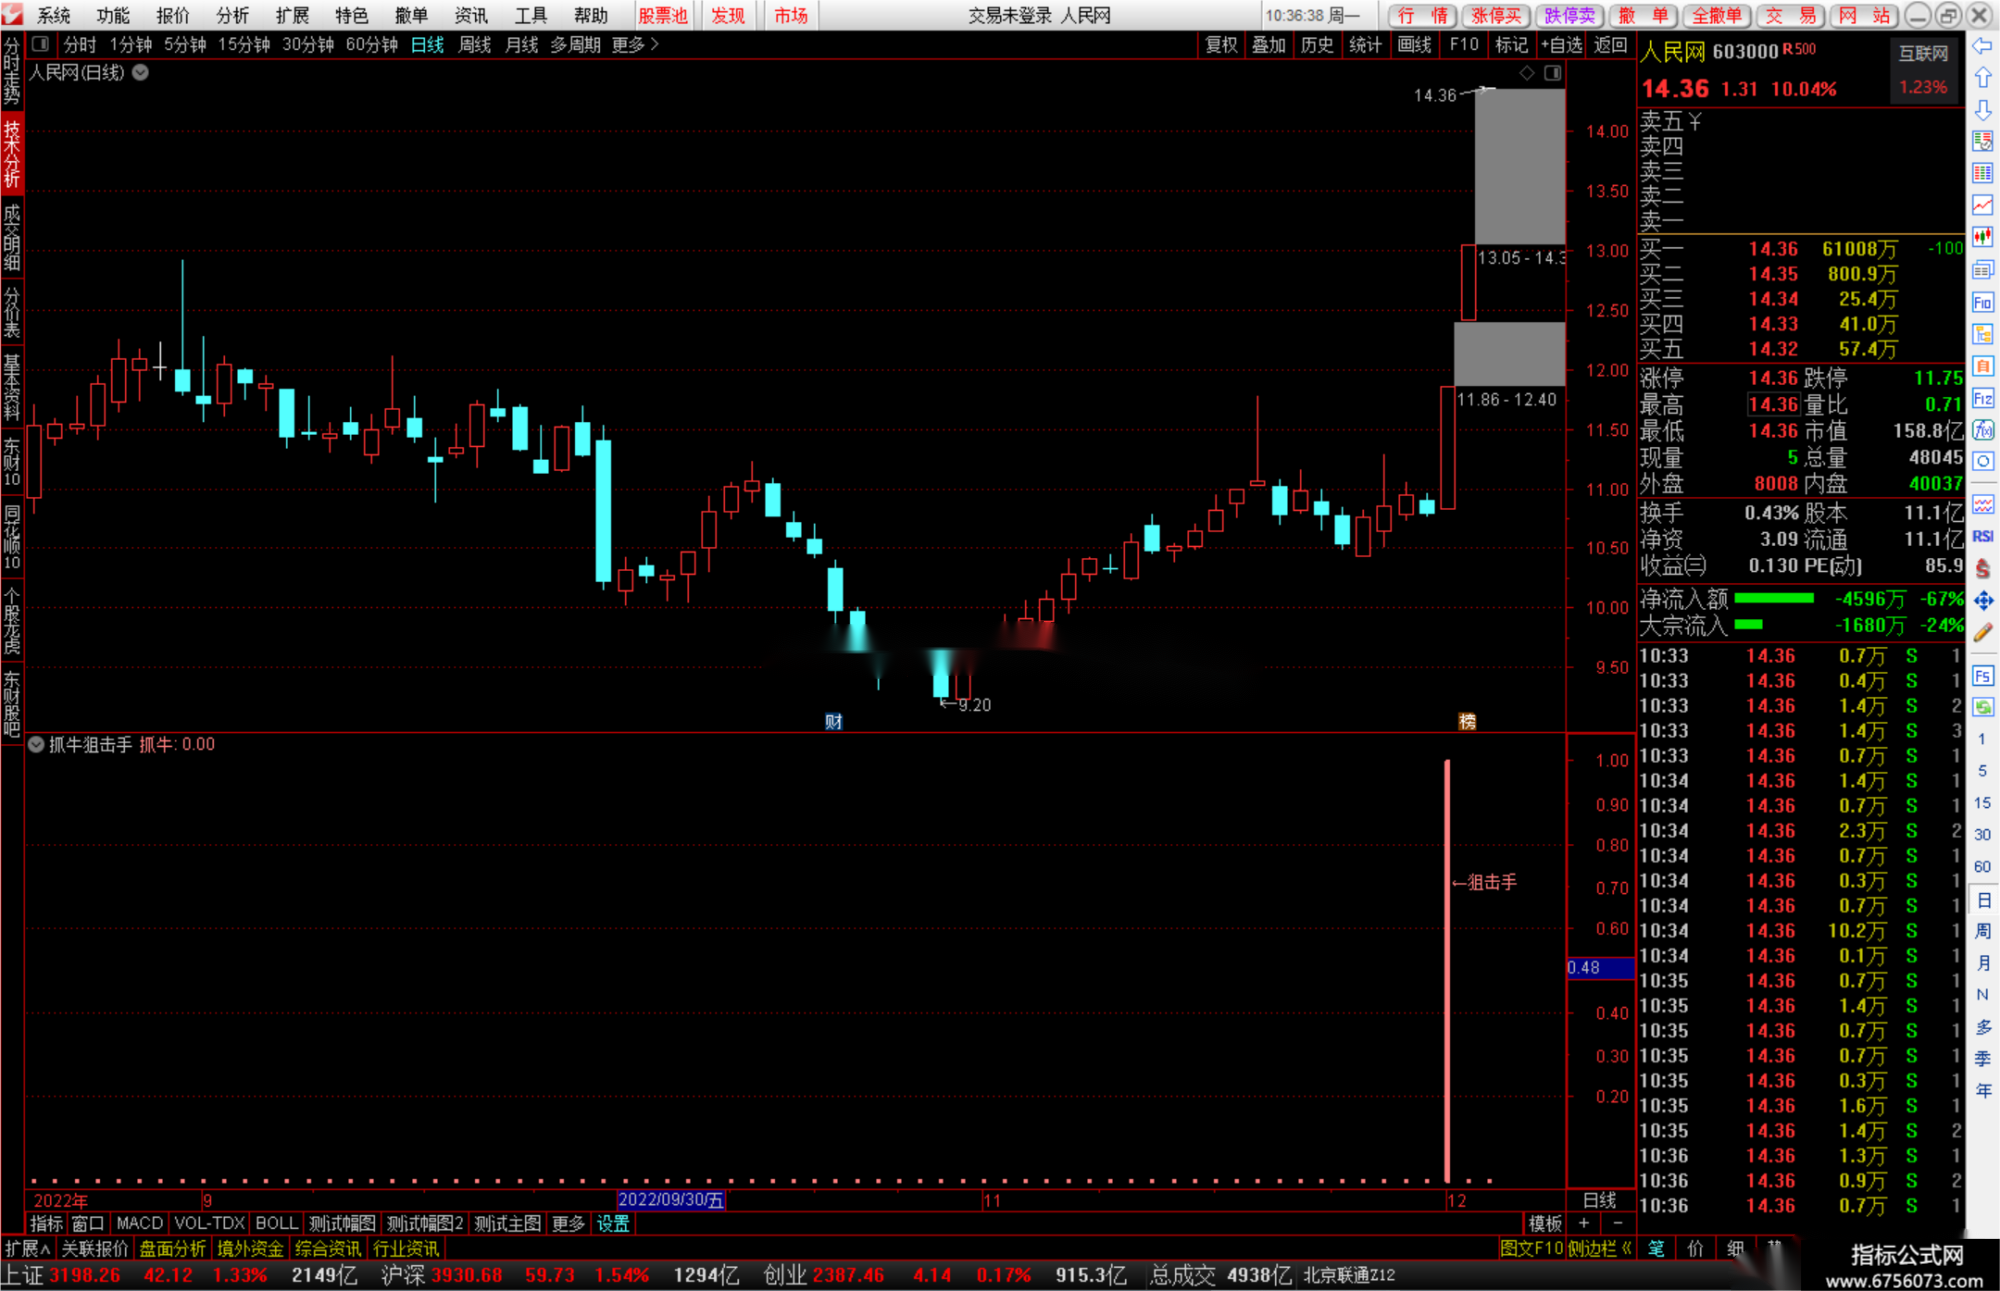Click the formula f(x) icon
The image size is (2000, 1291).
coord(1983,431)
